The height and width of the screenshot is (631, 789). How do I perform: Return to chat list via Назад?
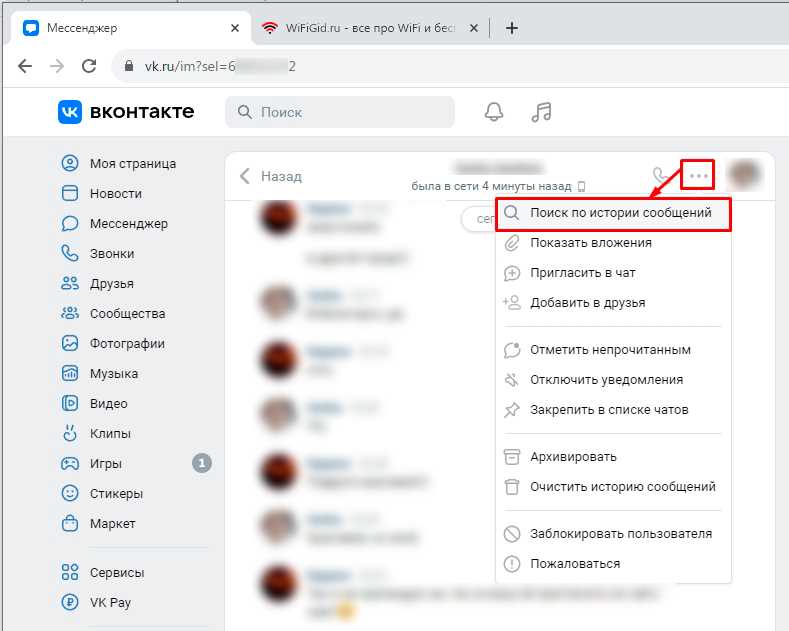click(271, 176)
